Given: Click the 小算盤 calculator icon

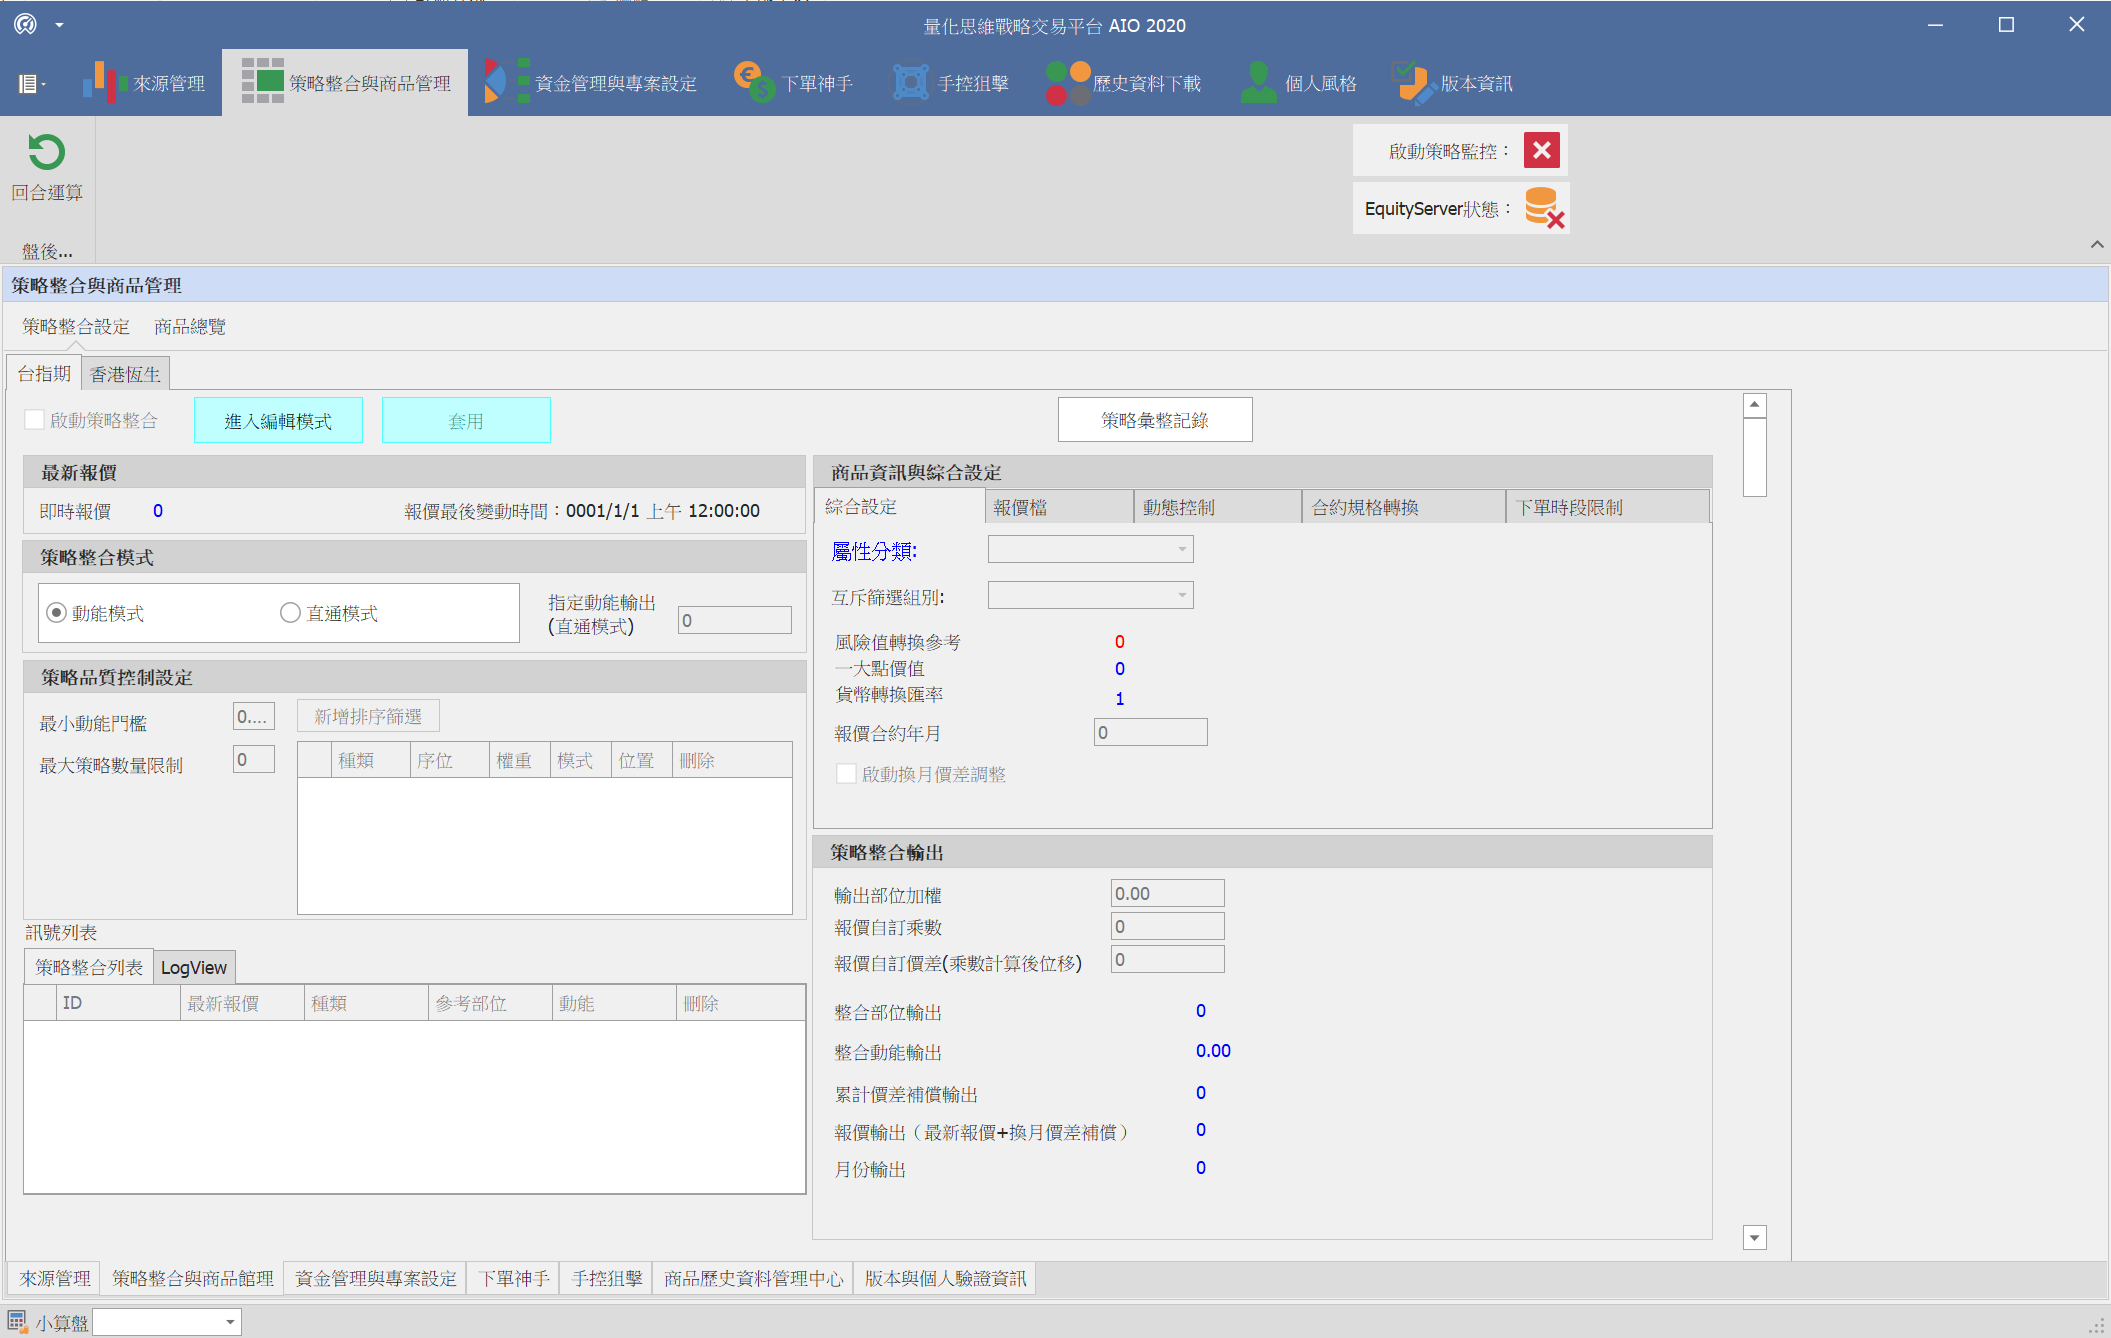Looking at the screenshot, I should pyautogui.click(x=17, y=1322).
